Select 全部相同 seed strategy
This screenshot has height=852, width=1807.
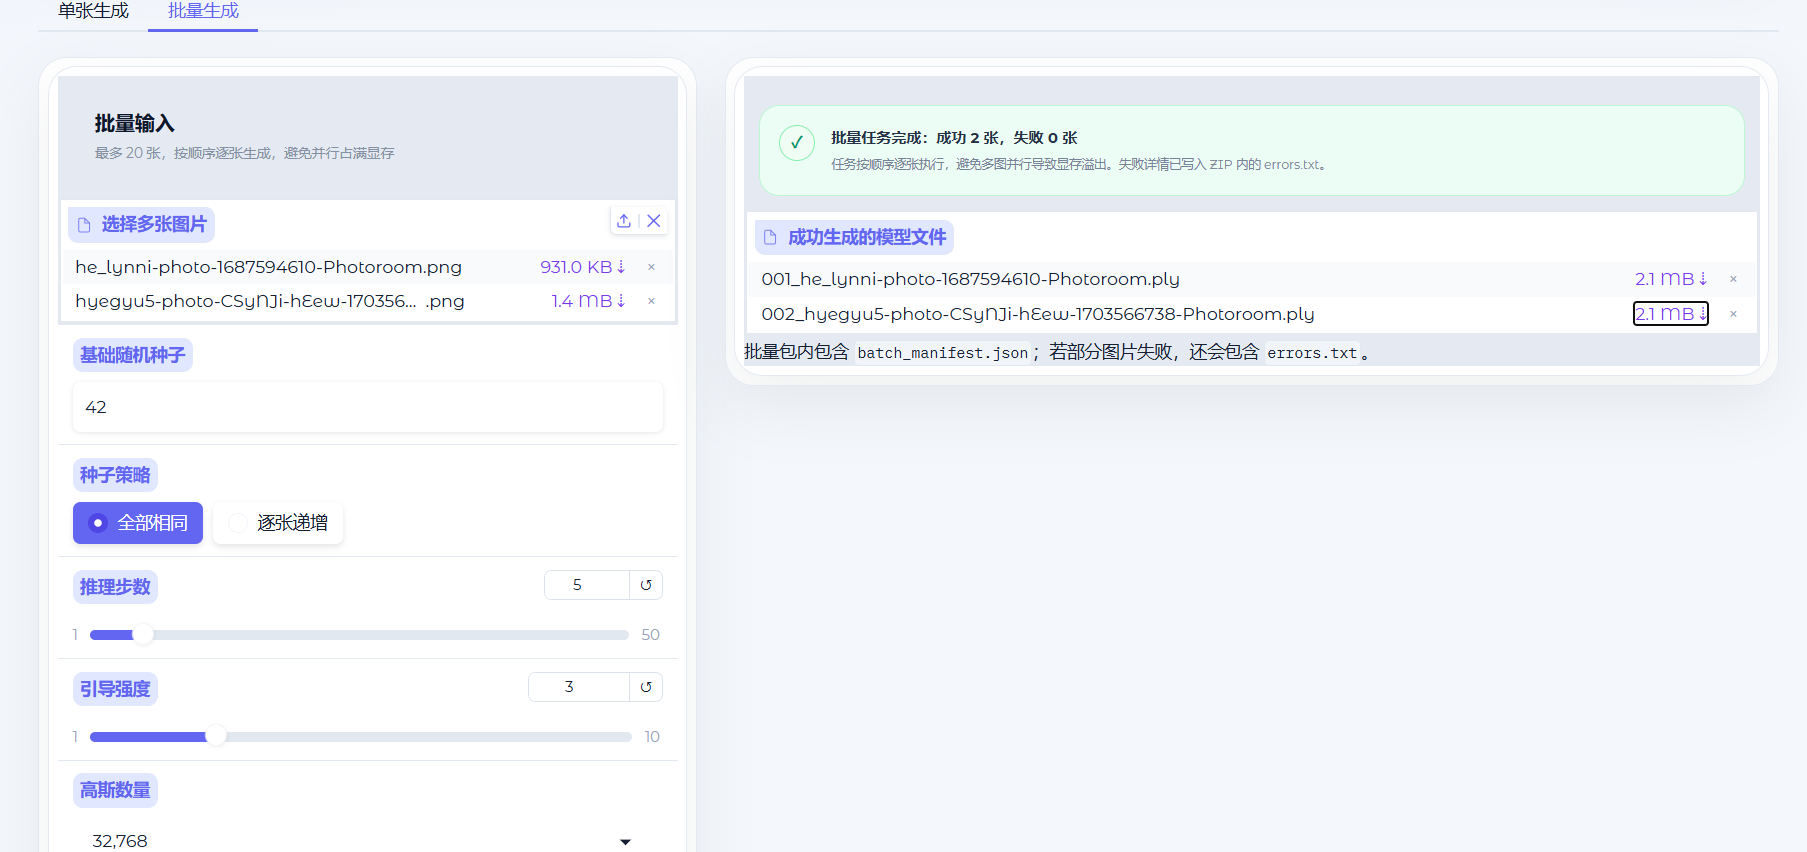138,523
